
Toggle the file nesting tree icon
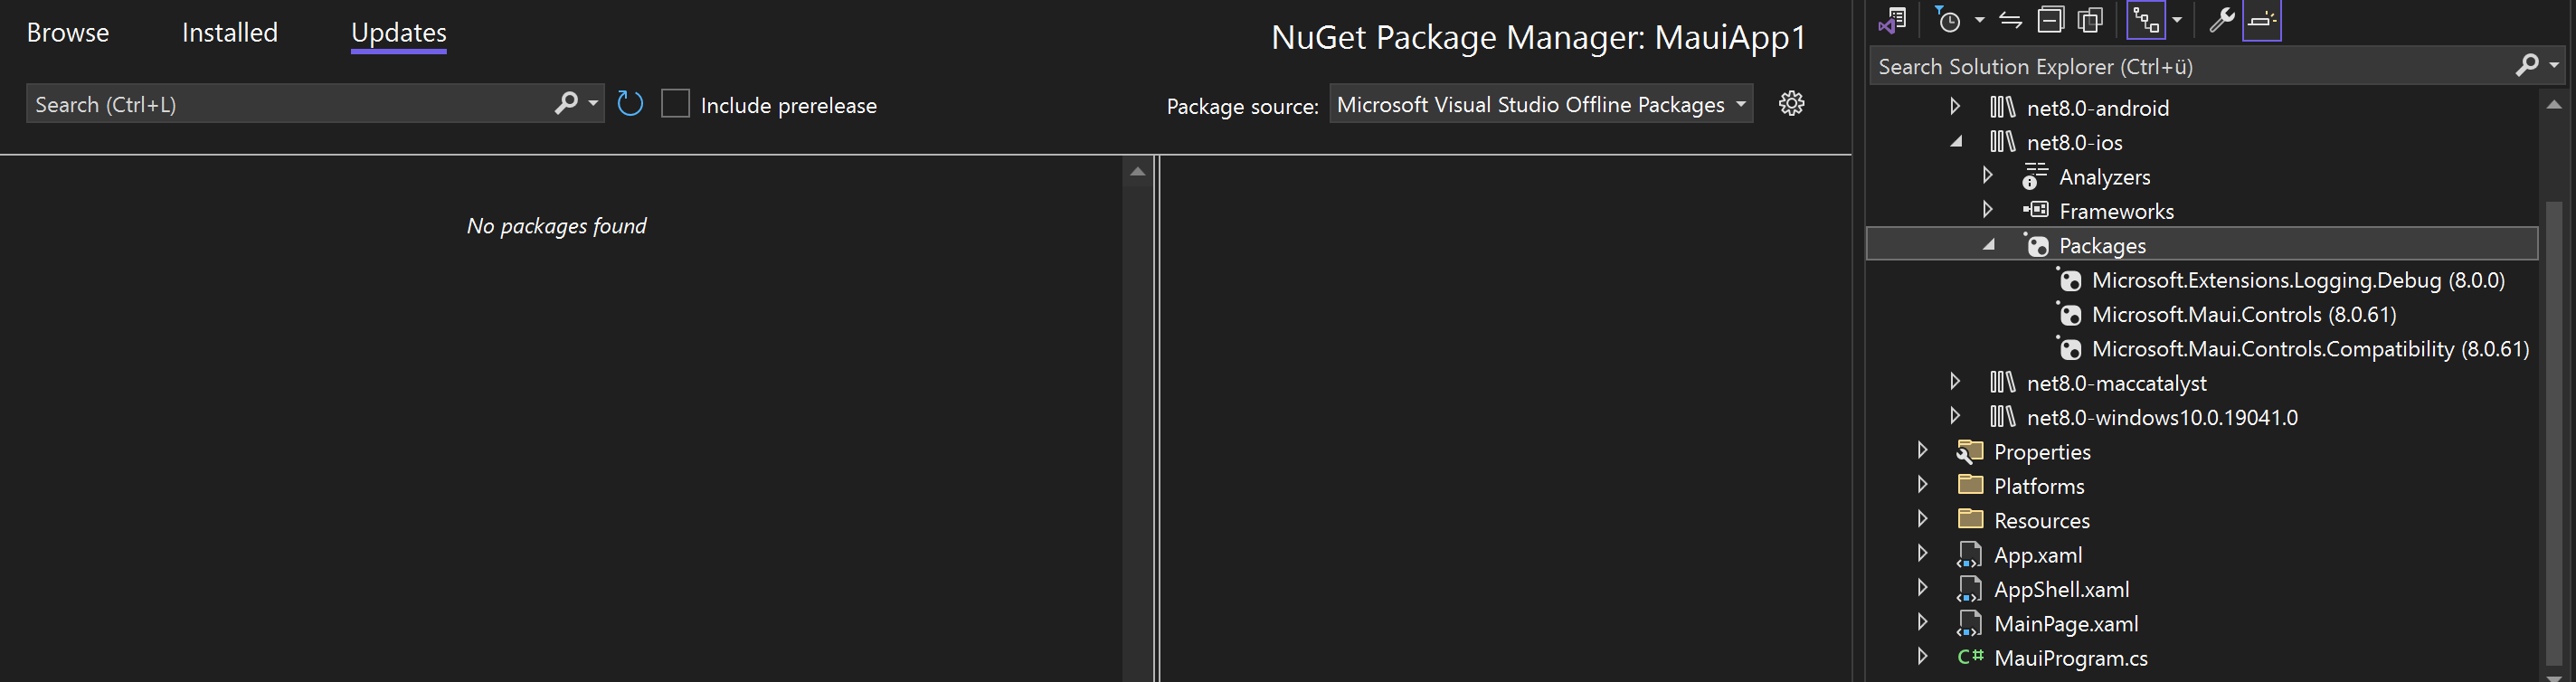2146,20
